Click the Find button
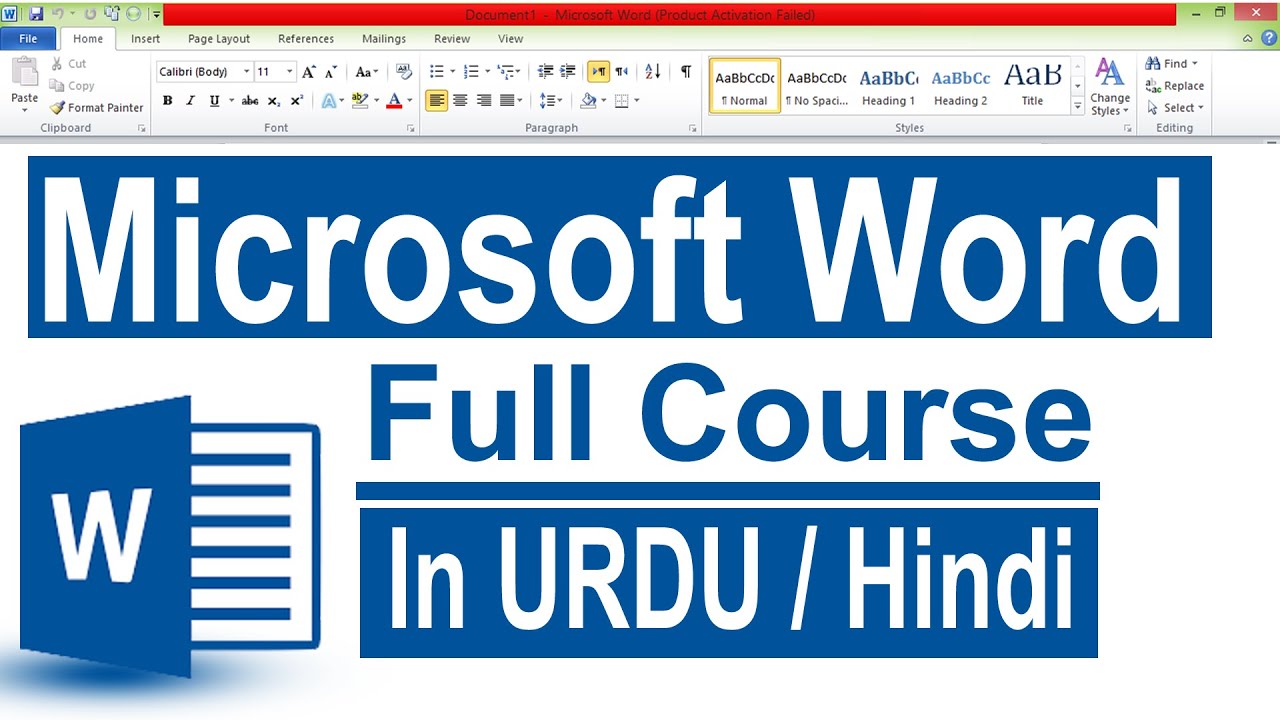 point(1172,64)
